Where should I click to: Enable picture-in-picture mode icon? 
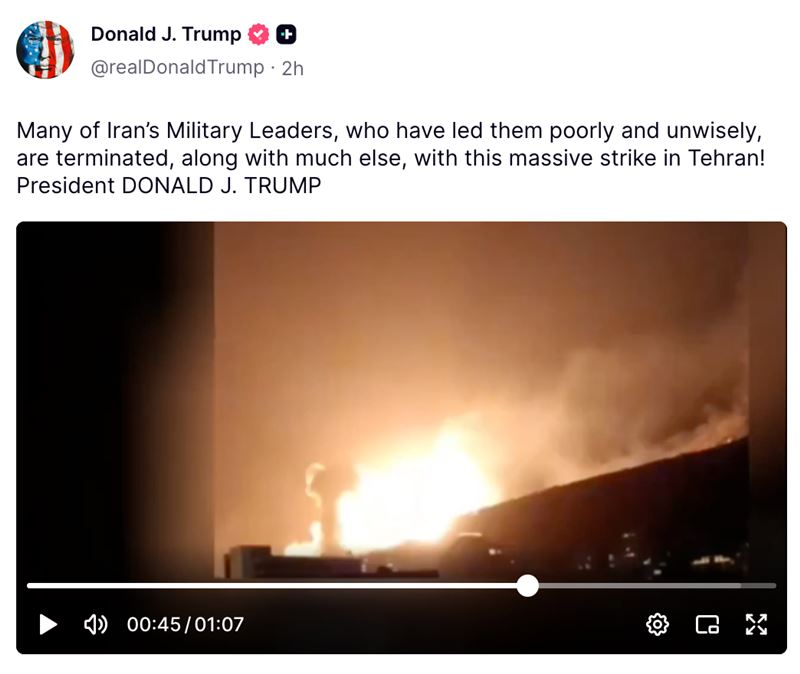[707, 624]
